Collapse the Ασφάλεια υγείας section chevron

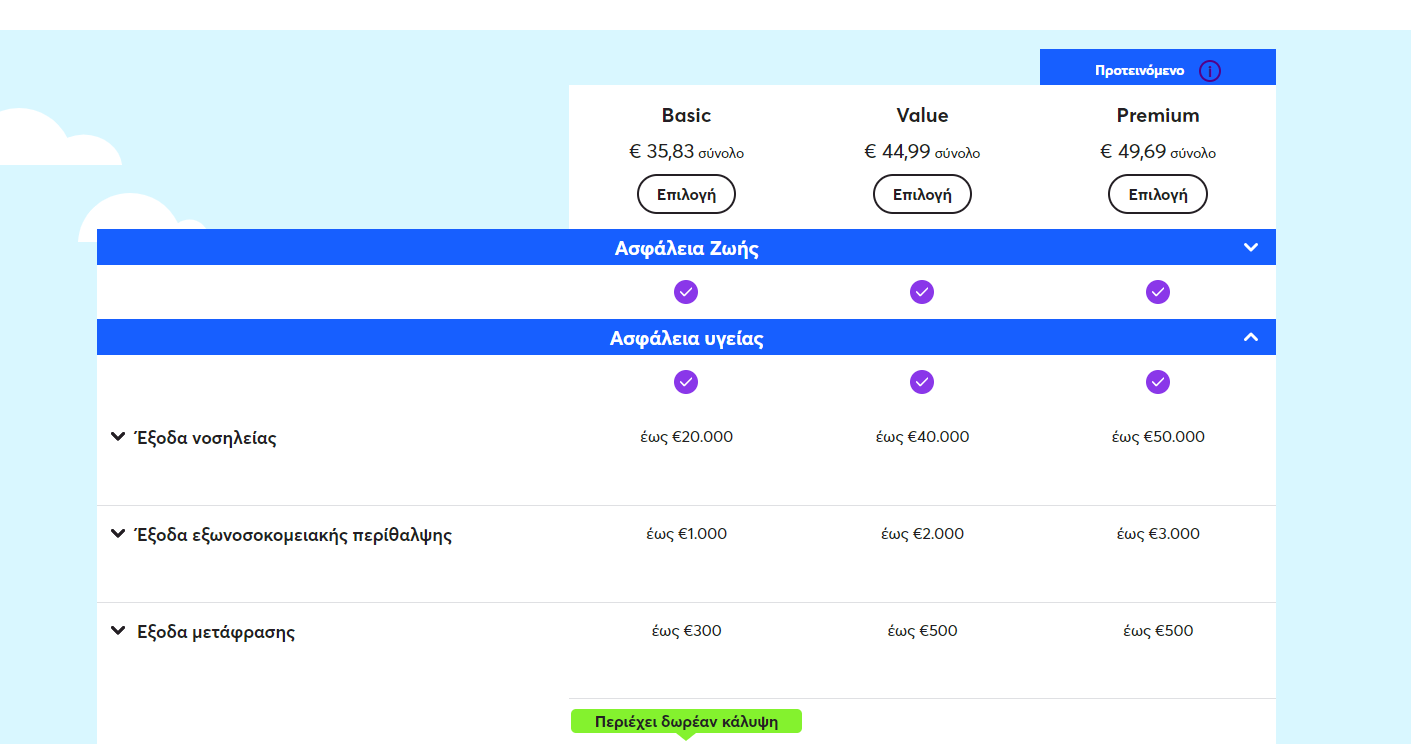coord(1250,338)
